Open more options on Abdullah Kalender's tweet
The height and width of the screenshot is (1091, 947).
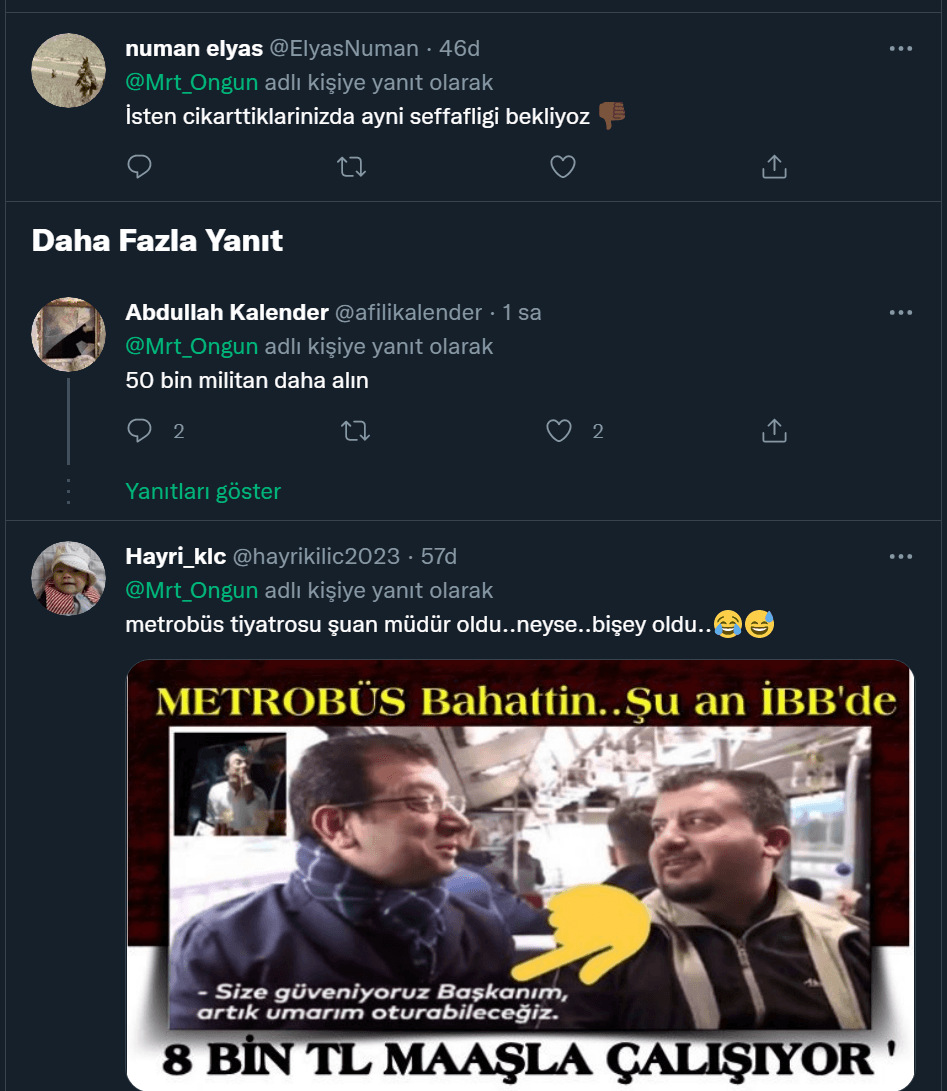900,312
